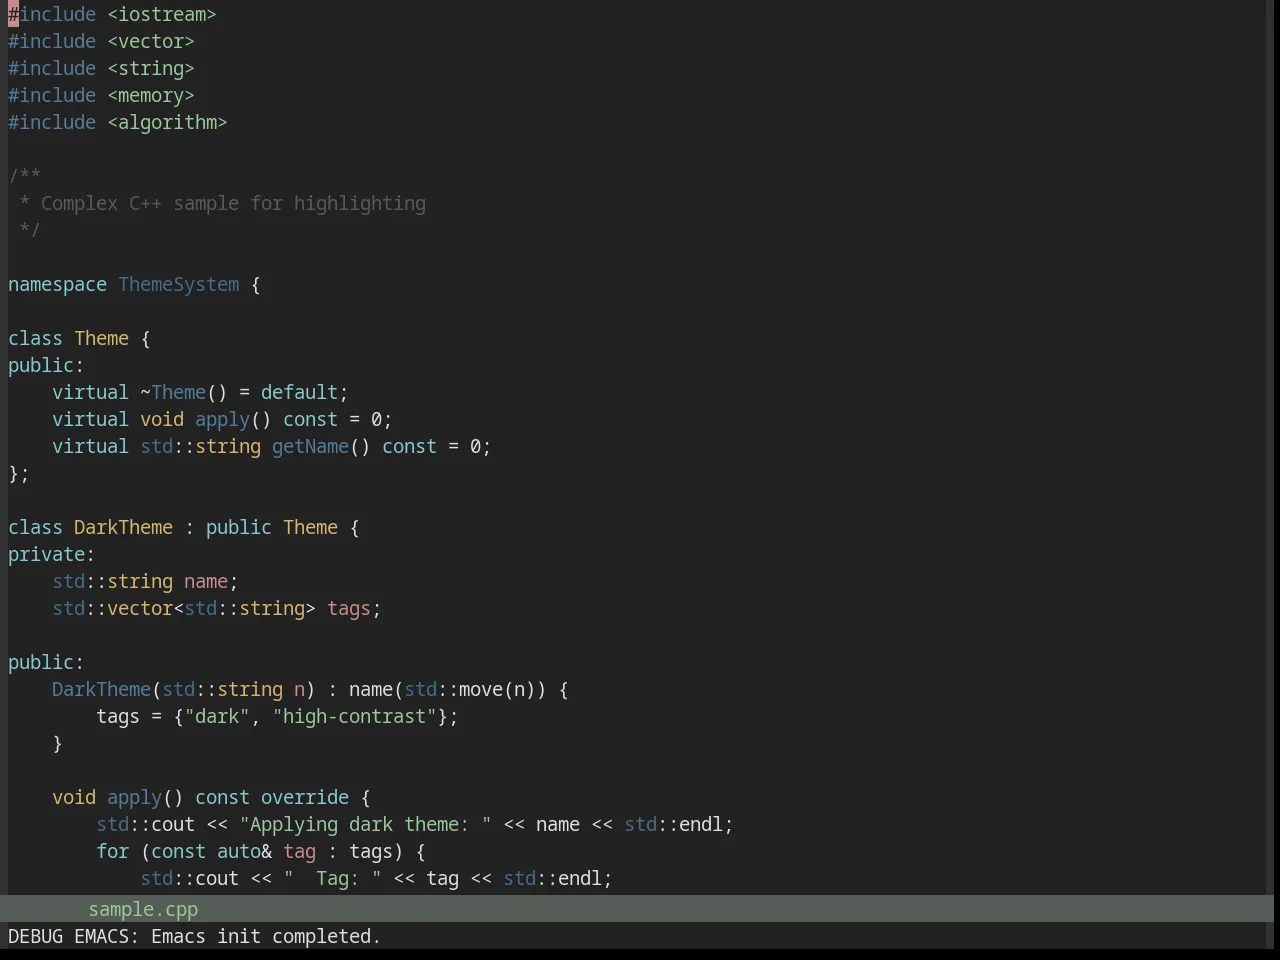Viewport: 1280px width, 960px height.
Task: Click 'tags' in 'std::vector<std::string> tags;'
Action: pos(349,608)
